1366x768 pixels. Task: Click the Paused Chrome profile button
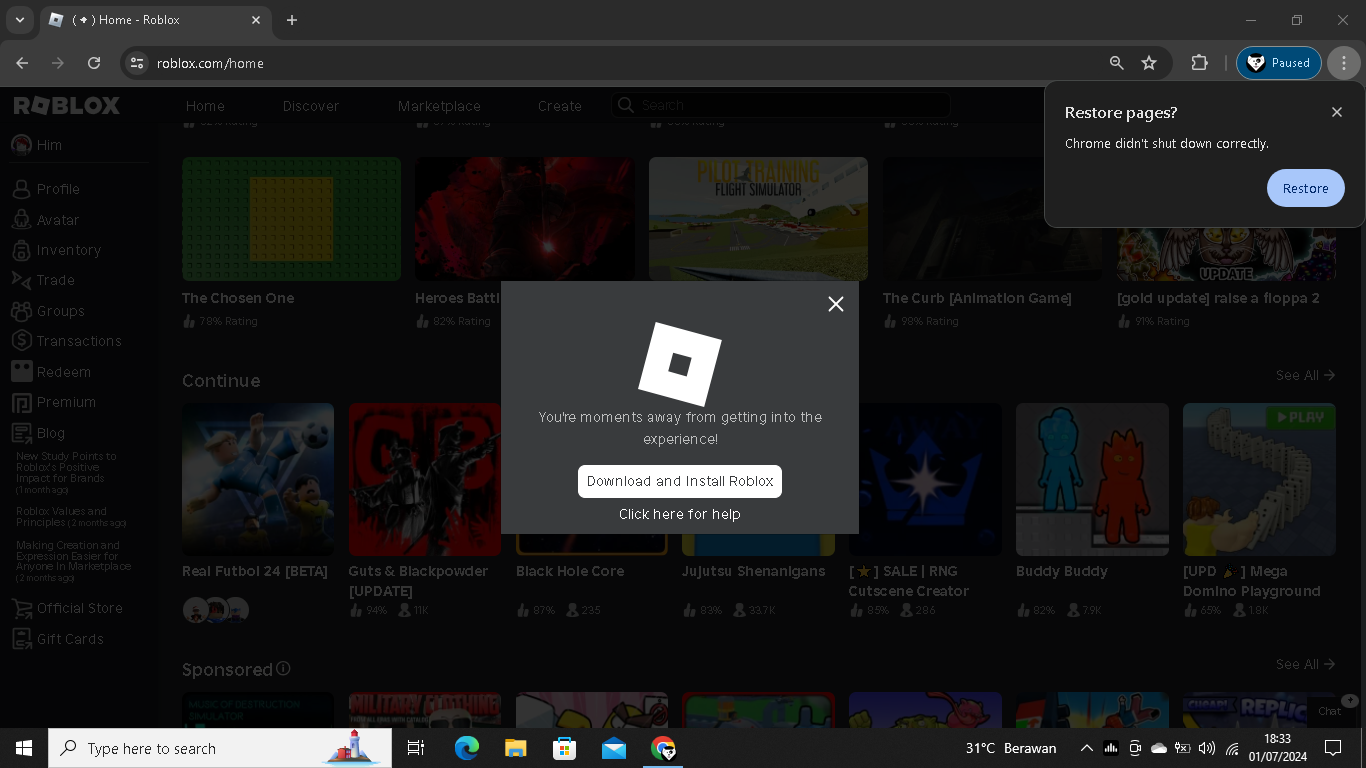pyautogui.click(x=1279, y=63)
